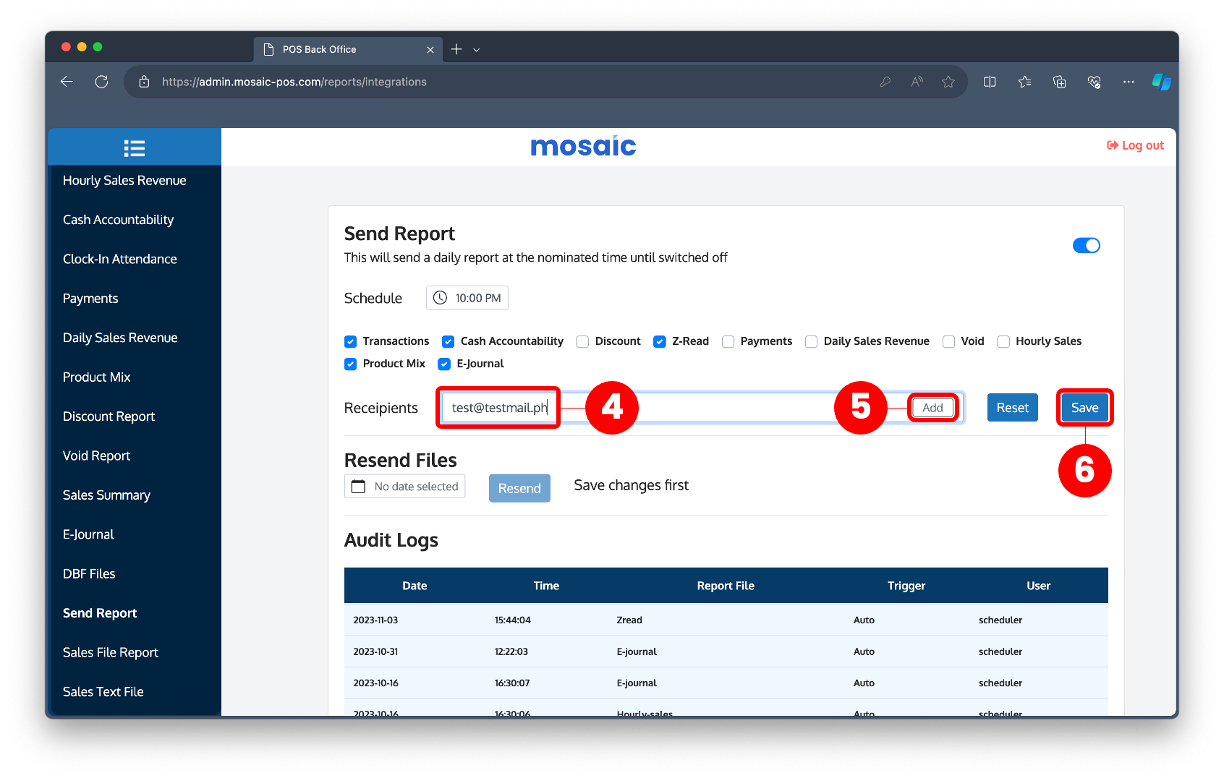Check the Discount checkbox
The image size is (1224, 778).
point(582,341)
